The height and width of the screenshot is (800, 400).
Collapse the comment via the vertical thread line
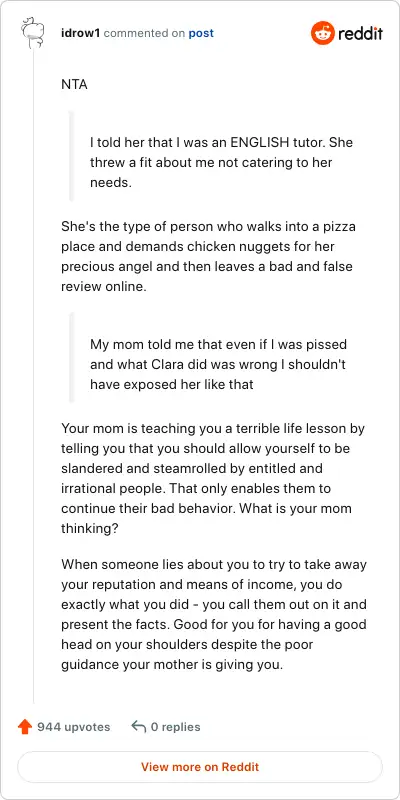pos(34,376)
